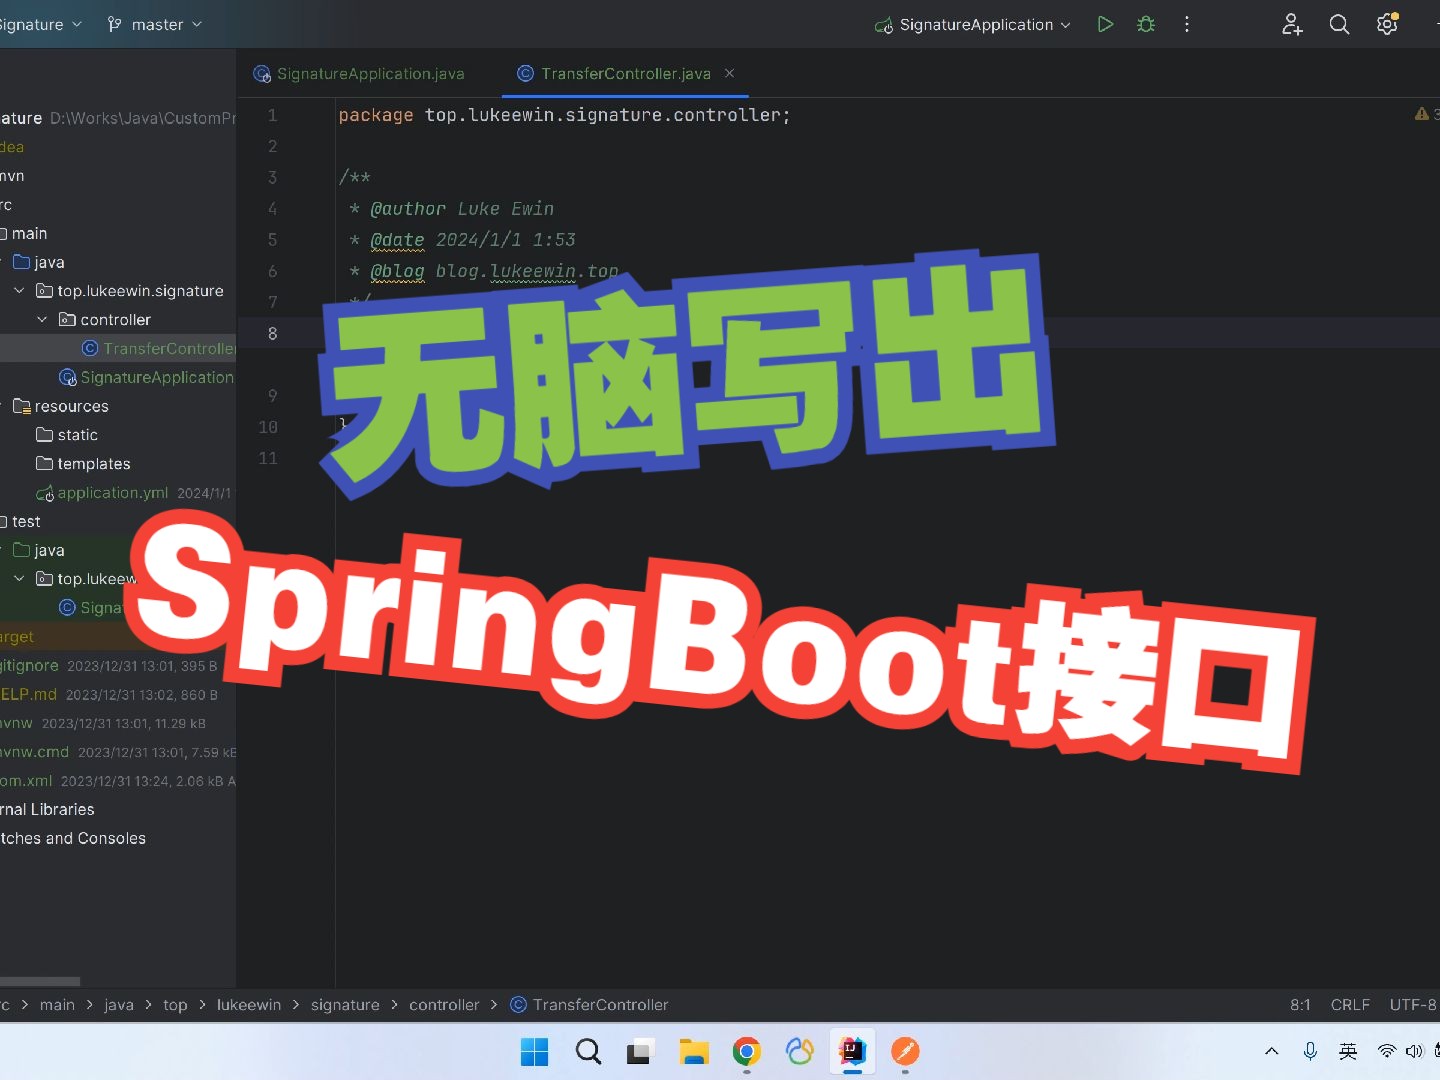Open Windows taskbar search

[588, 1052]
